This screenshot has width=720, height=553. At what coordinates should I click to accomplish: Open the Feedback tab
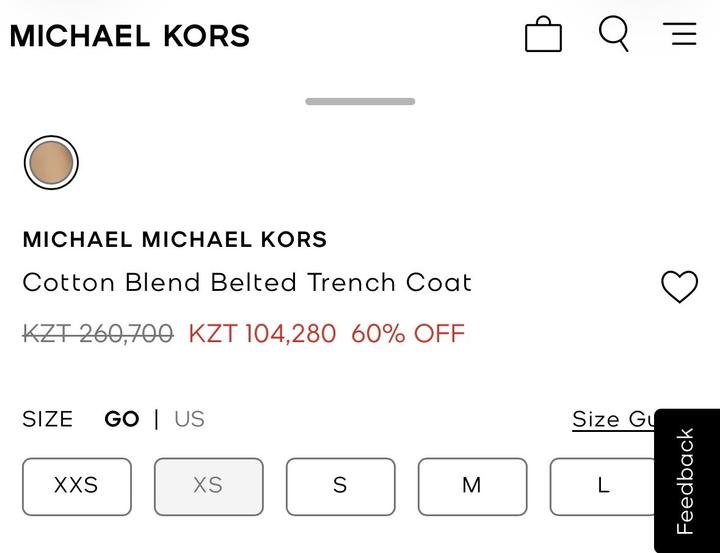[x=686, y=480]
